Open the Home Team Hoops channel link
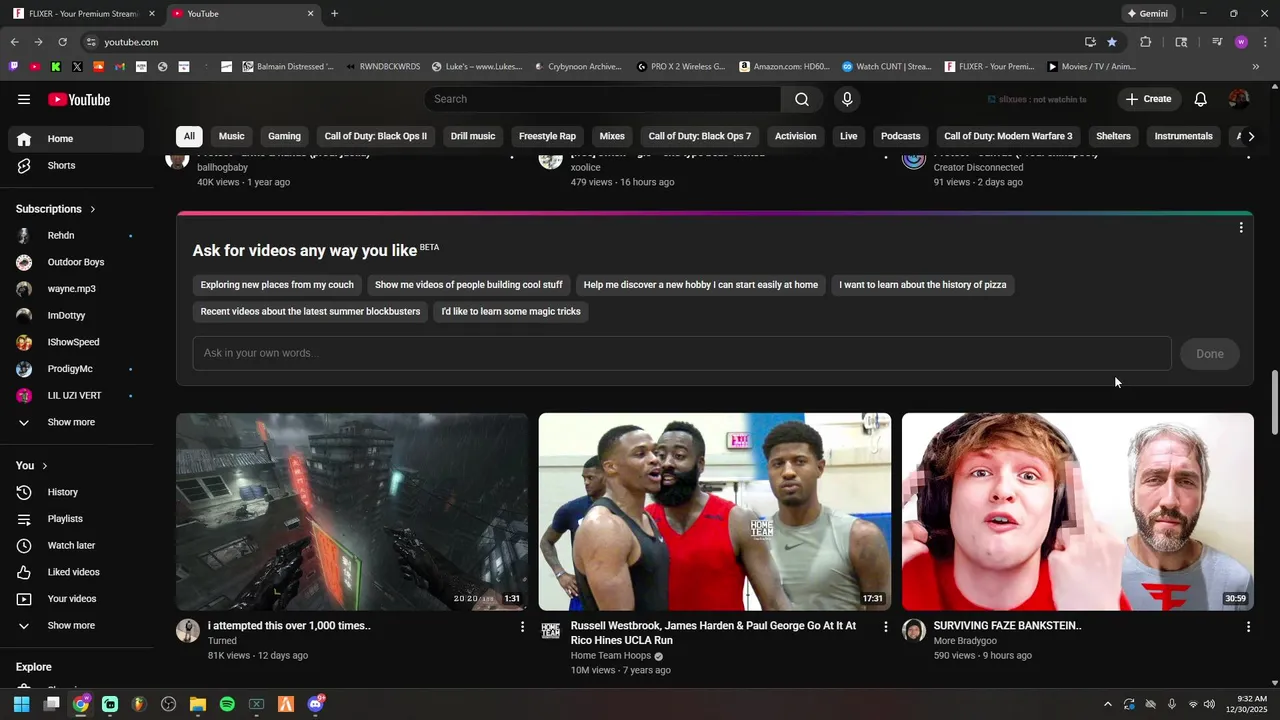Image resolution: width=1280 pixels, height=720 pixels. [611, 656]
